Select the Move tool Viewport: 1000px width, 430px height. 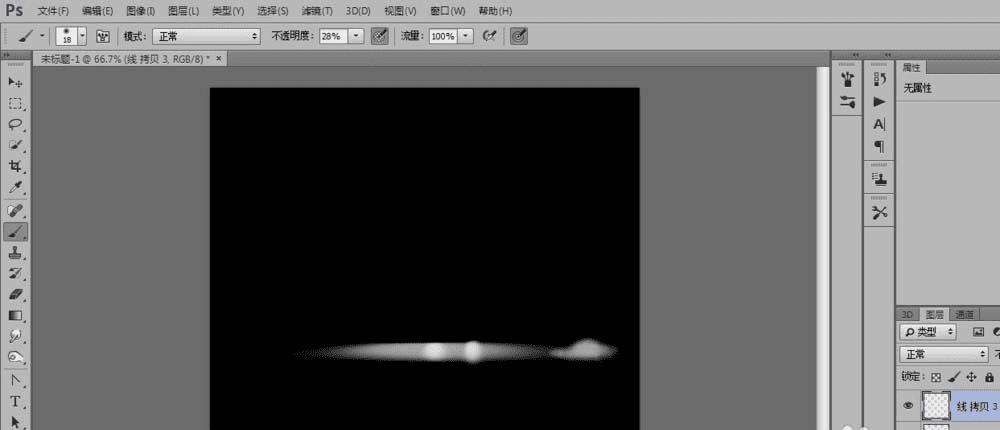(x=15, y=82)
